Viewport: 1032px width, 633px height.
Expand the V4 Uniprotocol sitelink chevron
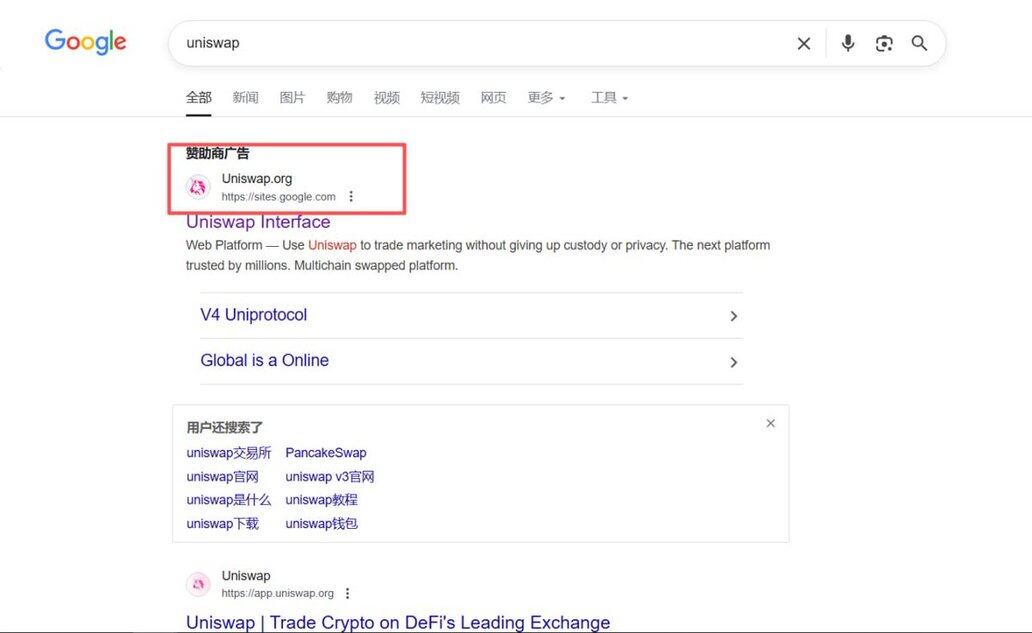(734, 316)
